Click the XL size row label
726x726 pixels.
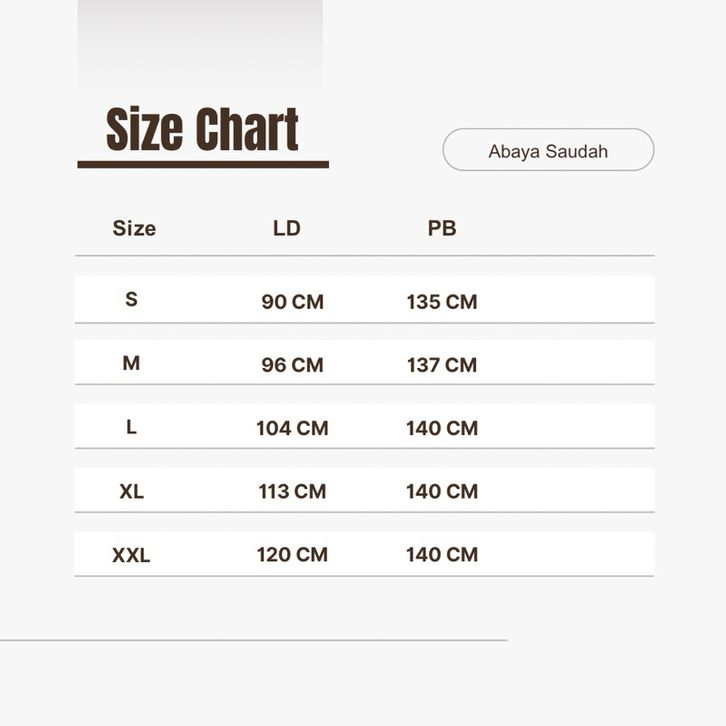click(131, 491)
